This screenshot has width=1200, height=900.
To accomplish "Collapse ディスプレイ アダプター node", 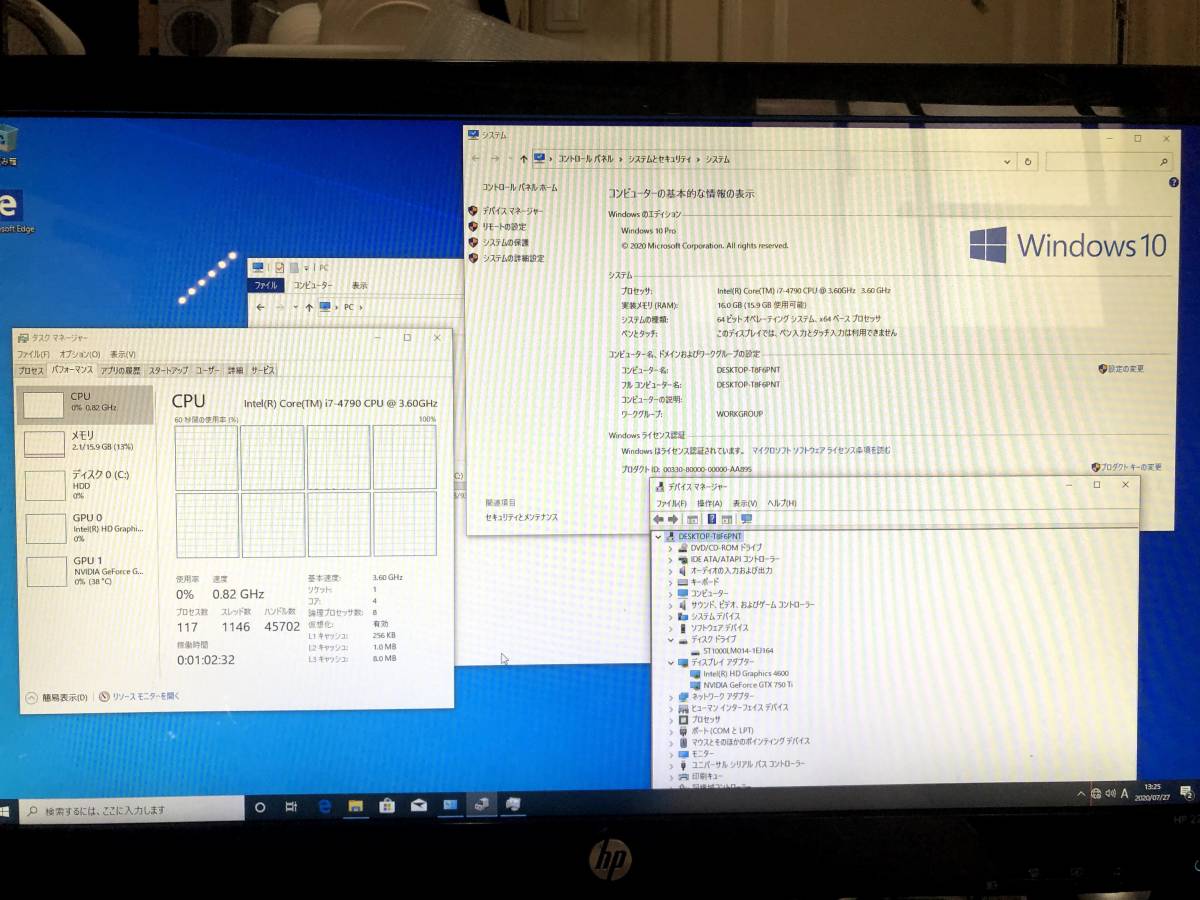I will [671, 662].
